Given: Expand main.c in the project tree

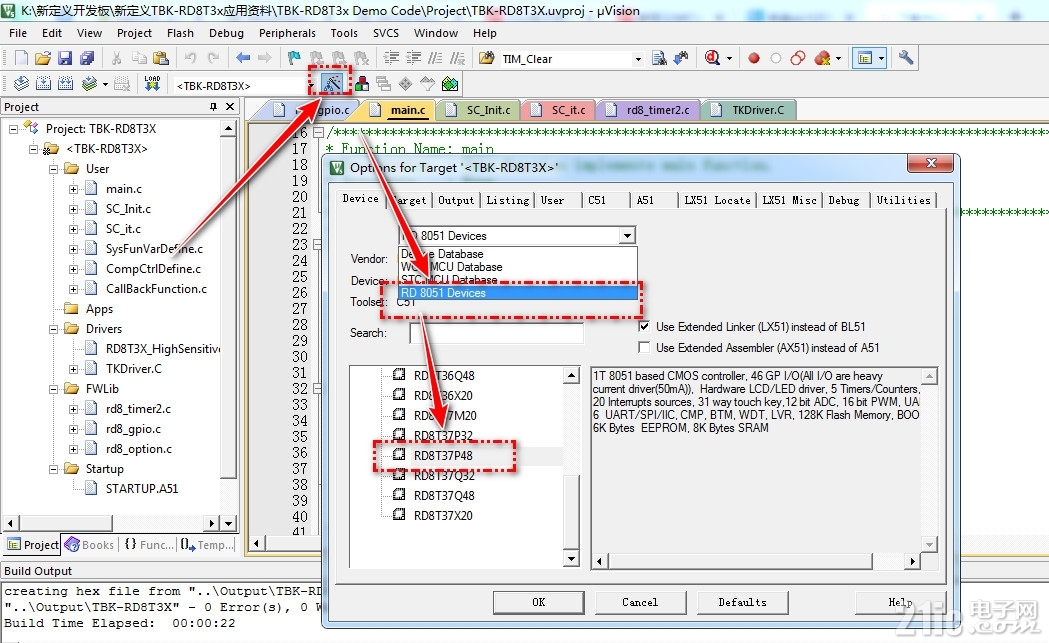Looking at the screenshot, I should point(74,189).
